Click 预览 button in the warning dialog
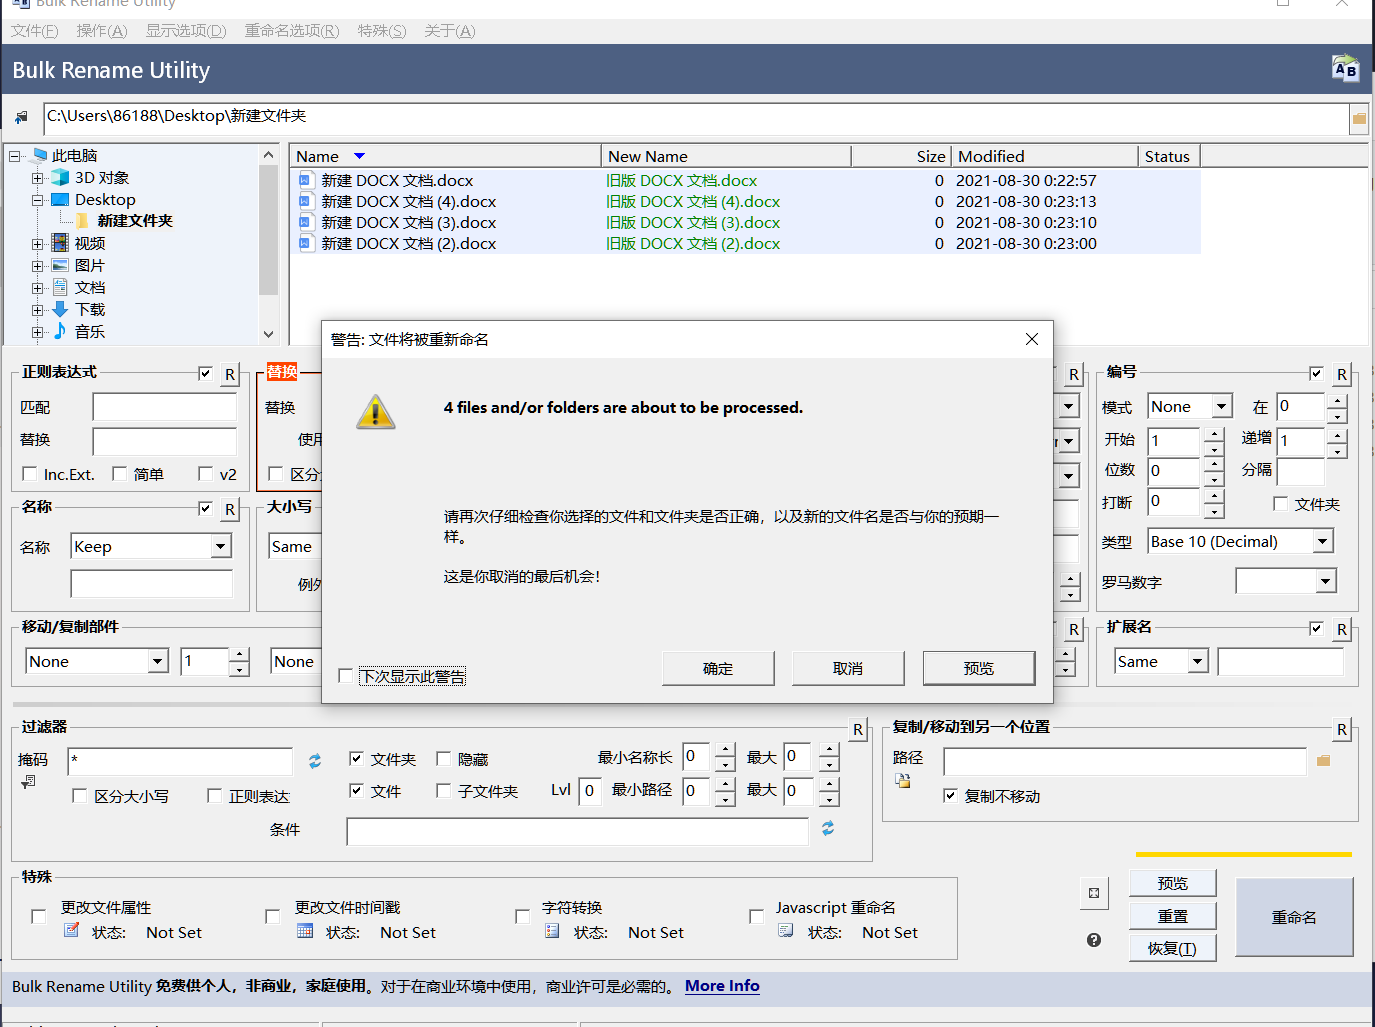 979,668
